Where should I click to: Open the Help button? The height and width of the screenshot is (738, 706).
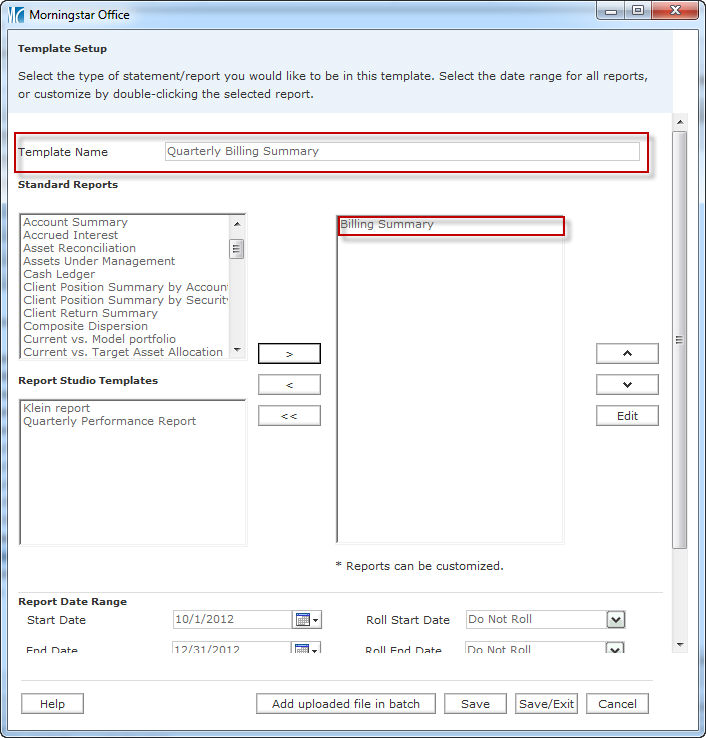52,704
